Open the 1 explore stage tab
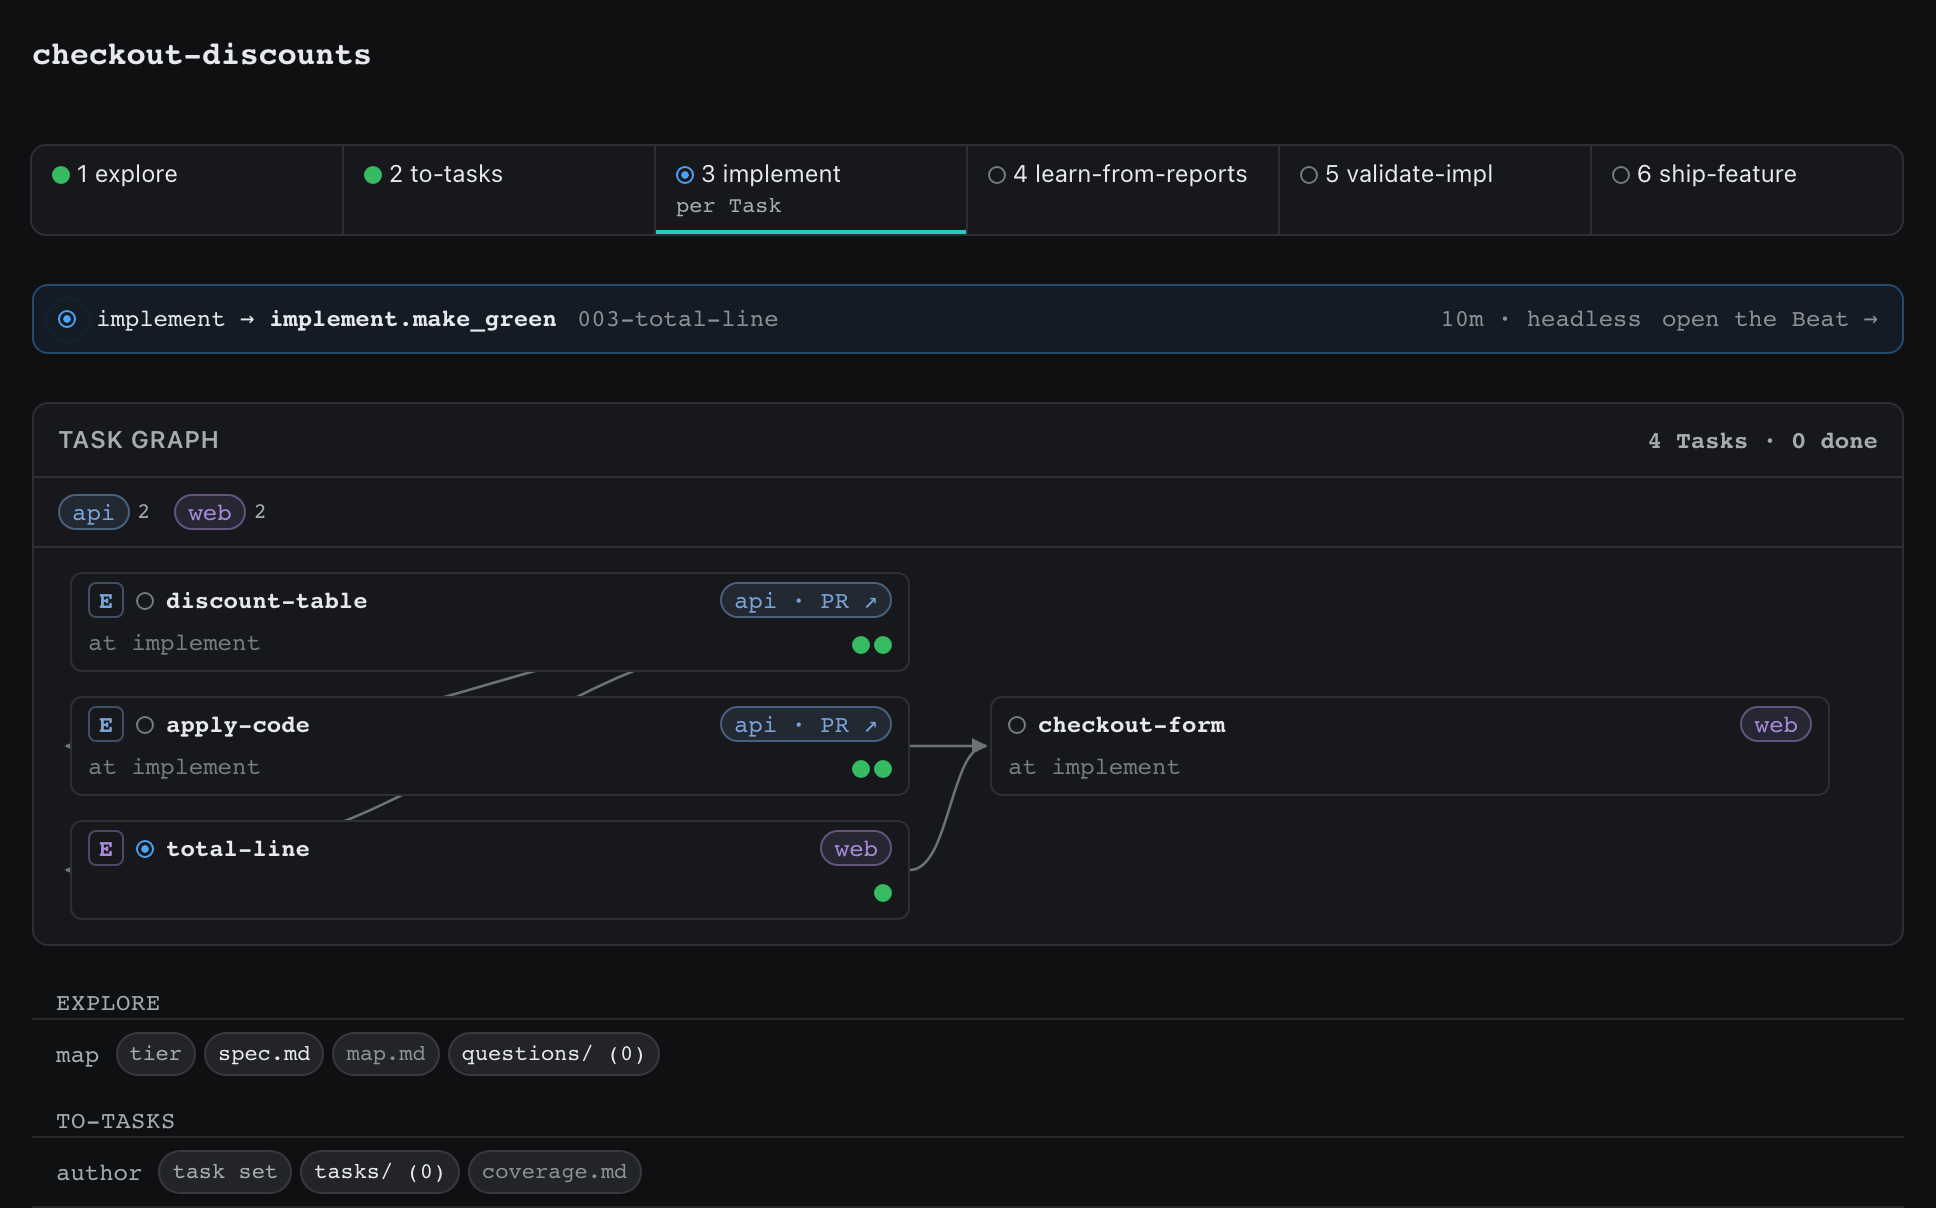The width and height of the screenshot is (1936, 1208). (x=187, y=190)
